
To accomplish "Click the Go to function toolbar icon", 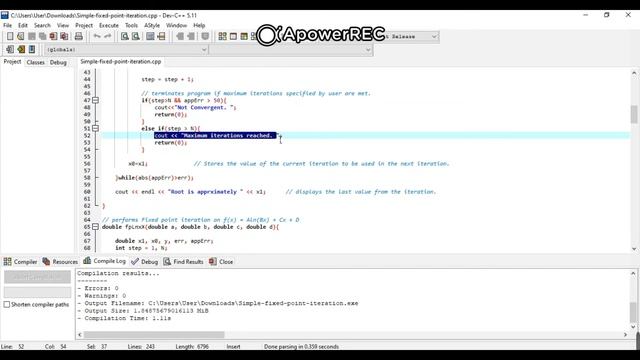I will tap(150, 36).
